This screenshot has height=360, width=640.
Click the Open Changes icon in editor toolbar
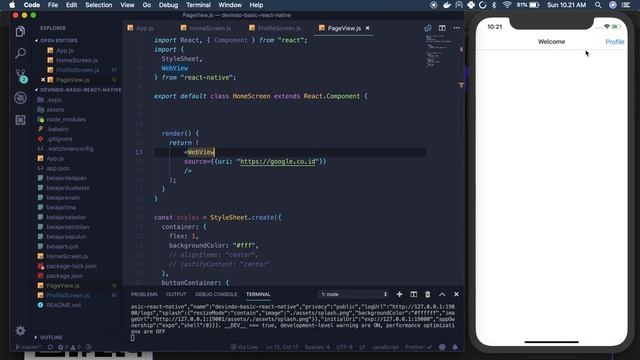pos(427,28)
